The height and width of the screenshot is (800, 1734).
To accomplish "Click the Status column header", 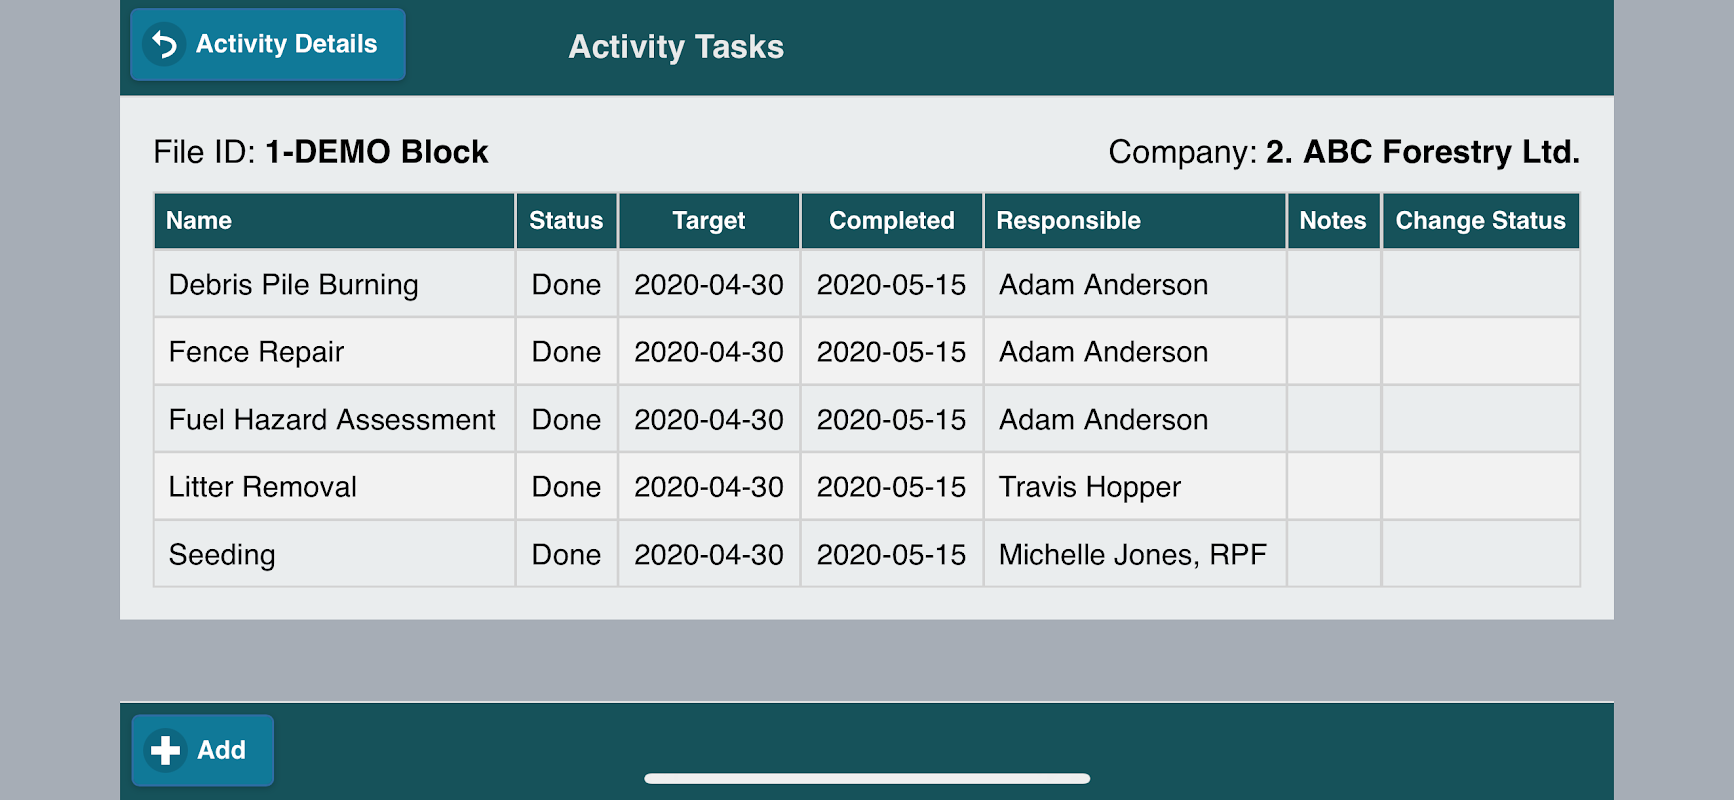I will (x=566, y=221).
